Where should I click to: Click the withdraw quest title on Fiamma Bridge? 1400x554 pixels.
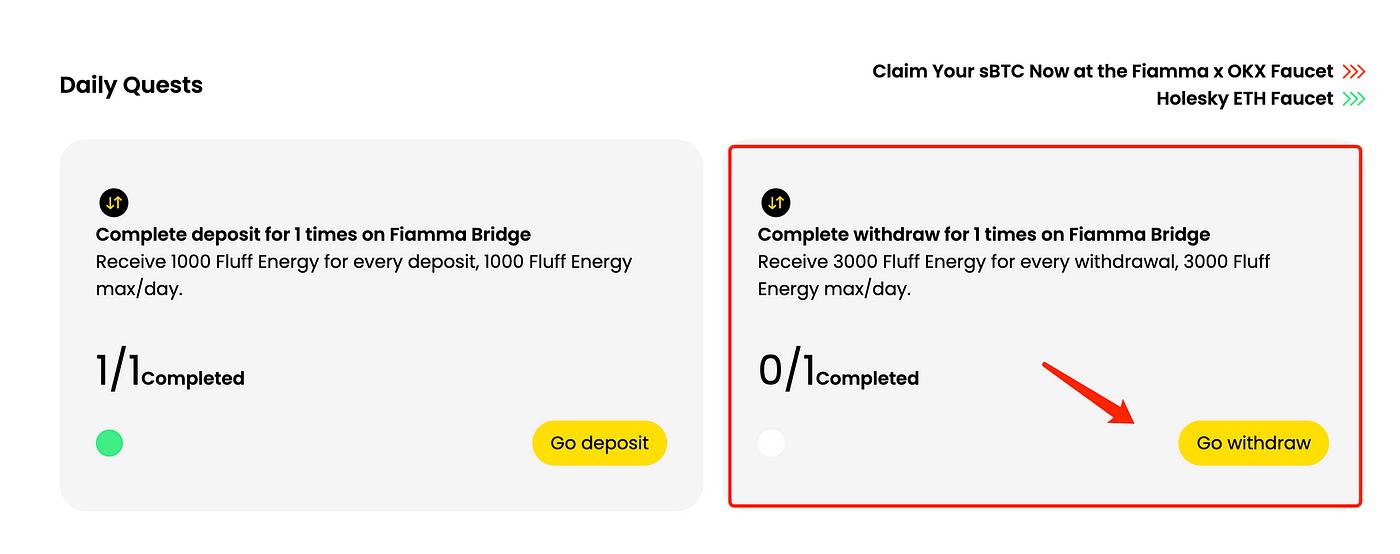(983, 235)
